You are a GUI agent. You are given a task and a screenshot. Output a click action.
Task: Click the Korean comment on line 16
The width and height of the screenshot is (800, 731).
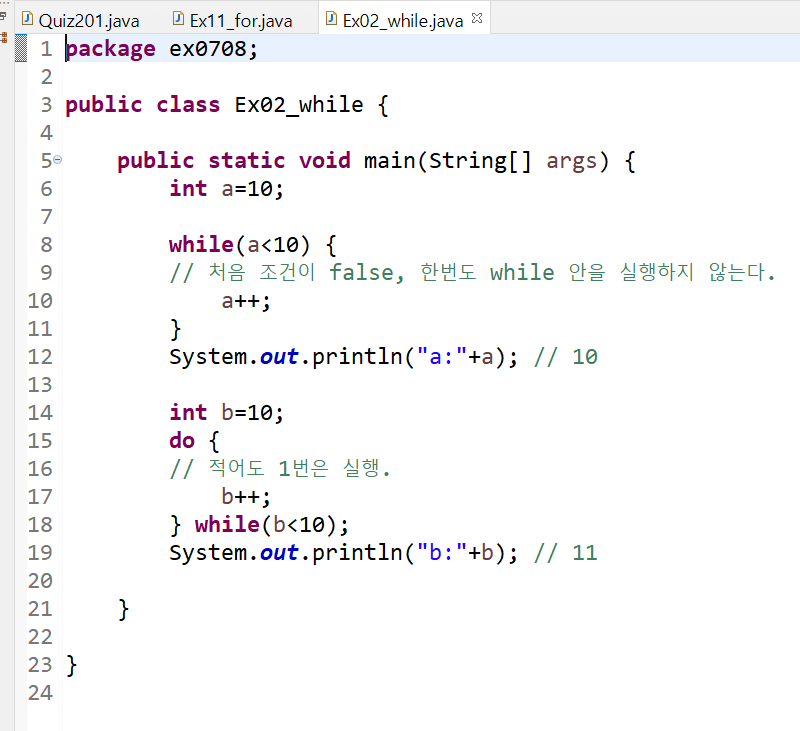tap(280, 468)
